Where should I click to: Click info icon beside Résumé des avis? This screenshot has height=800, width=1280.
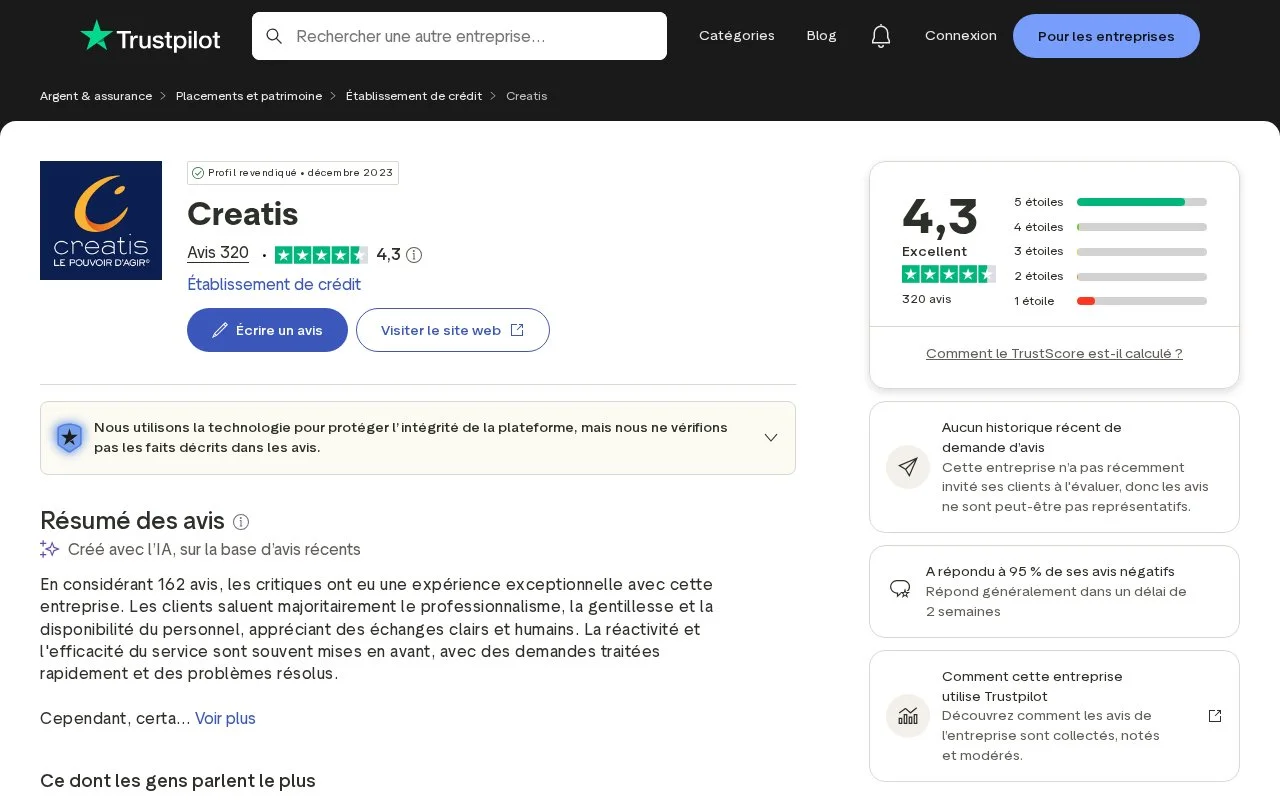point(241,522)
